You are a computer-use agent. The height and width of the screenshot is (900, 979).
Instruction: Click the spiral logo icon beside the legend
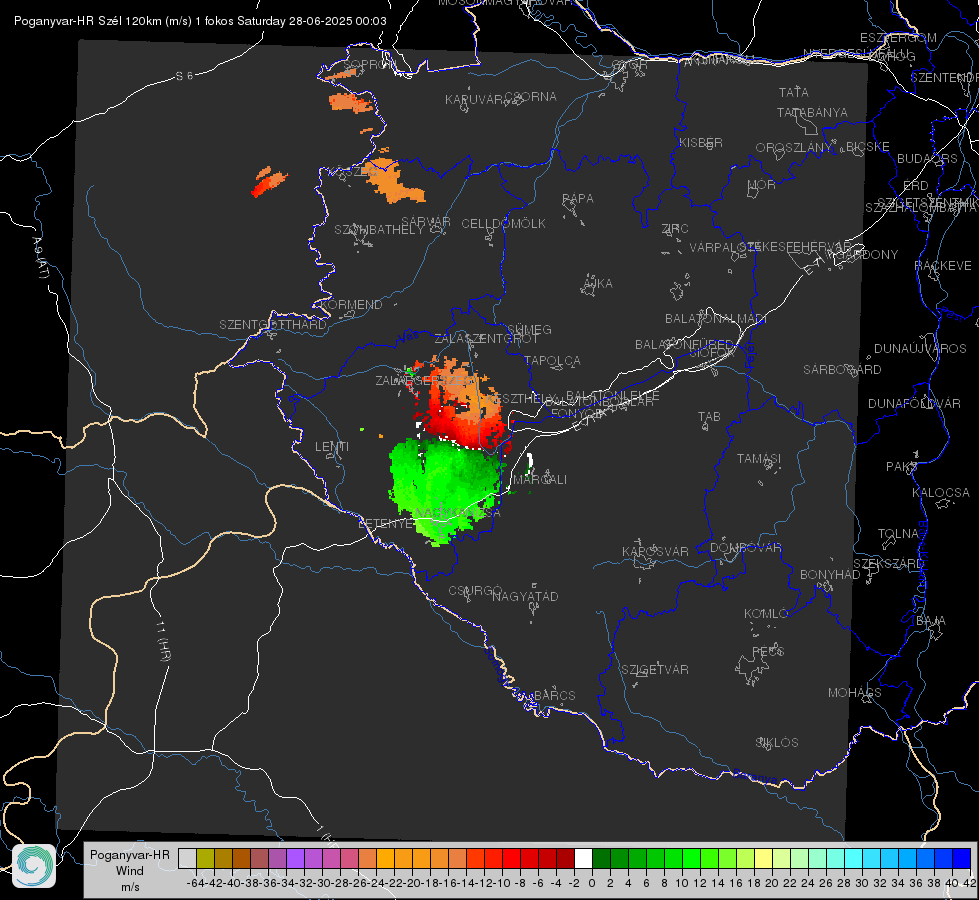pos(34,865)
